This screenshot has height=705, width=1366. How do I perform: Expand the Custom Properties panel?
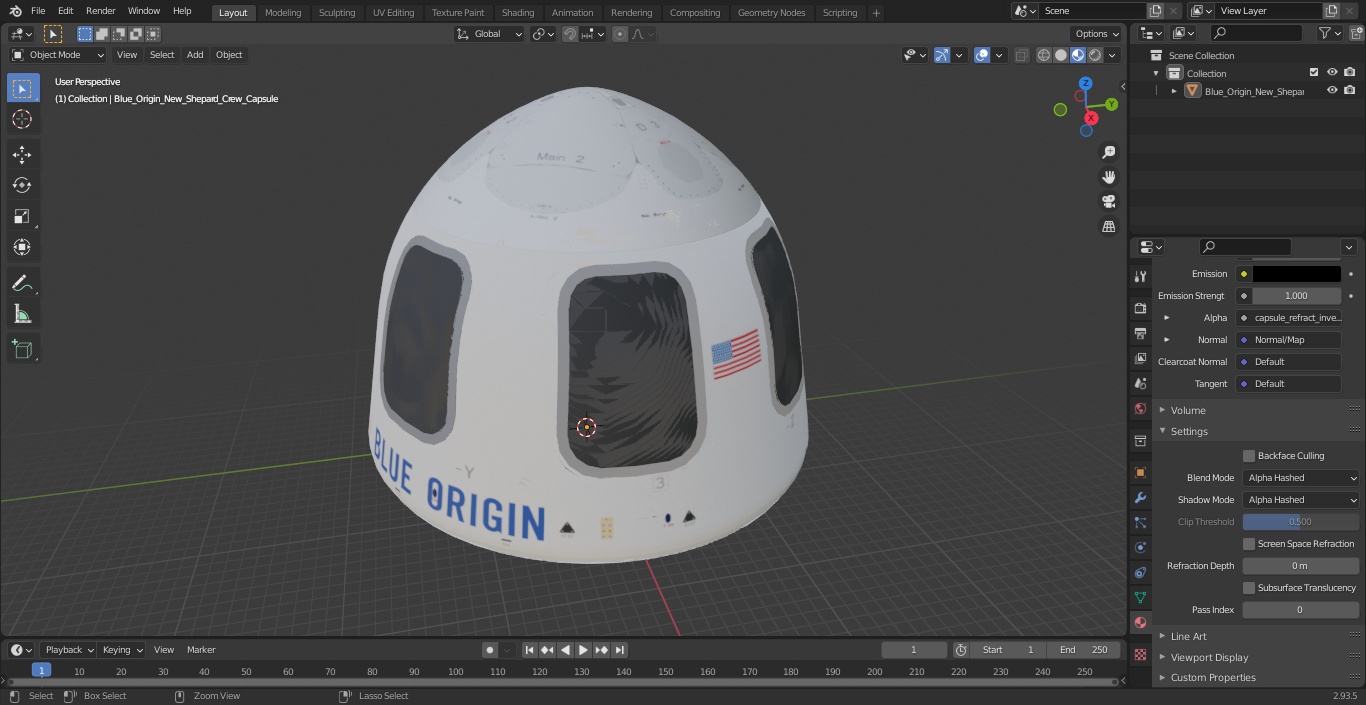(x=1213, y=678)
